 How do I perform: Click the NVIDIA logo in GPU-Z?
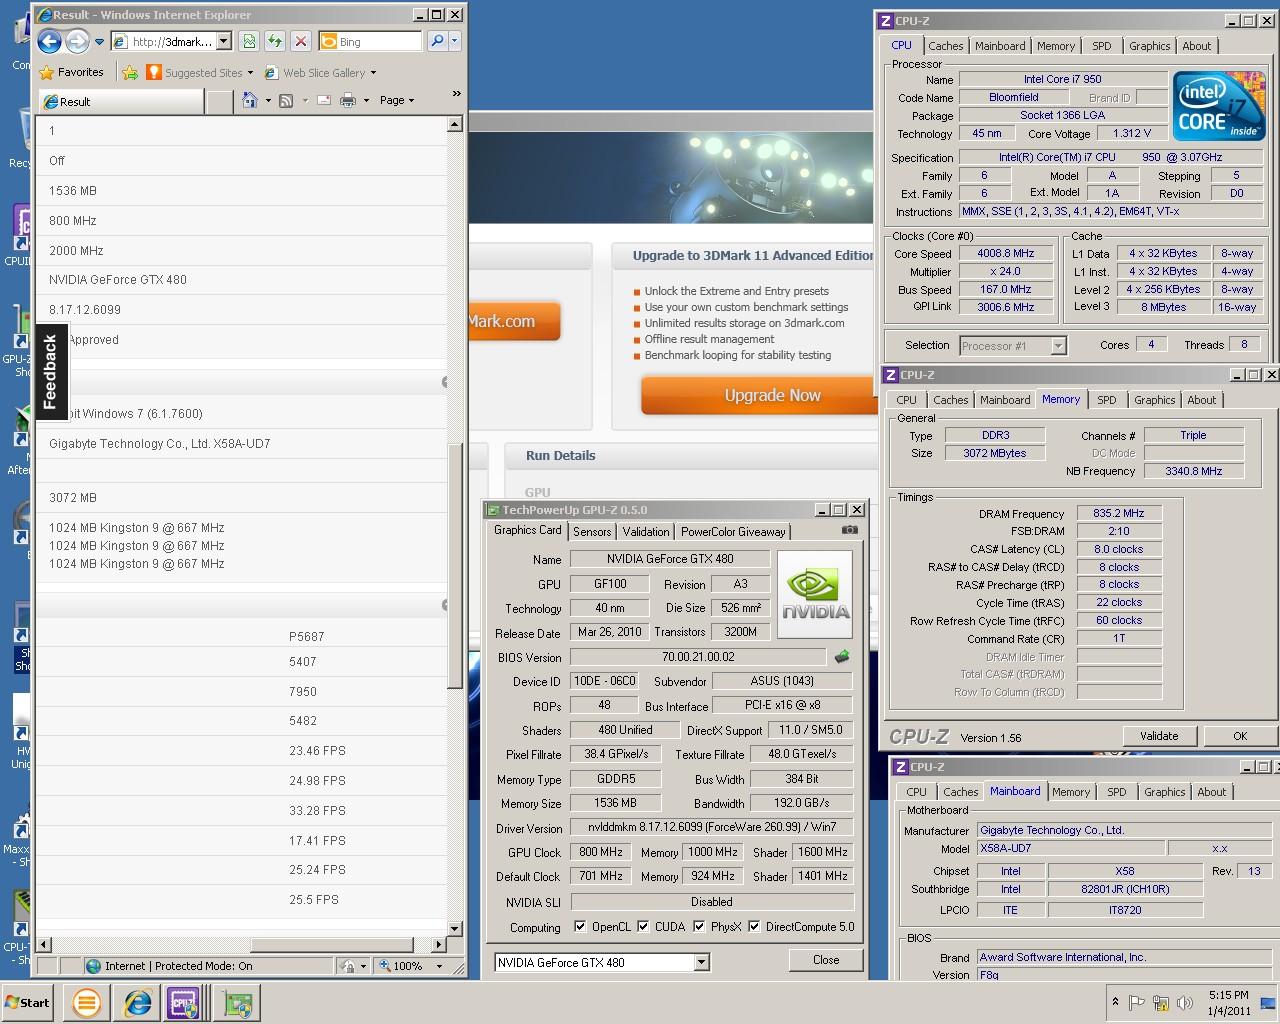(x=815, y=595)
